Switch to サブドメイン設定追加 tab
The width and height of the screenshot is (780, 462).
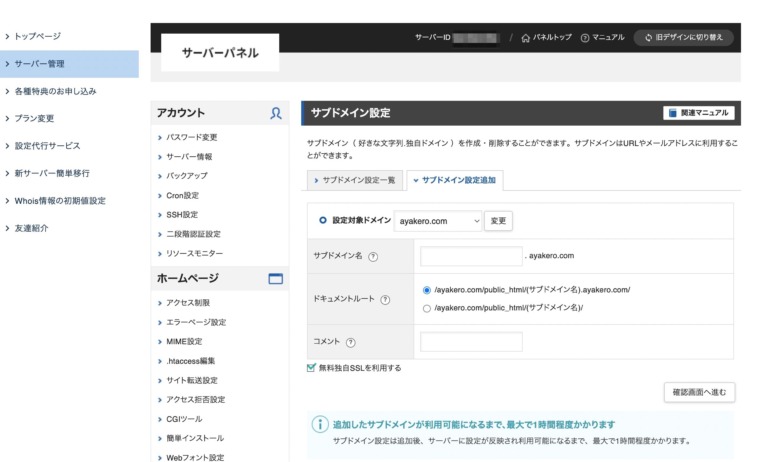point(455,180)
